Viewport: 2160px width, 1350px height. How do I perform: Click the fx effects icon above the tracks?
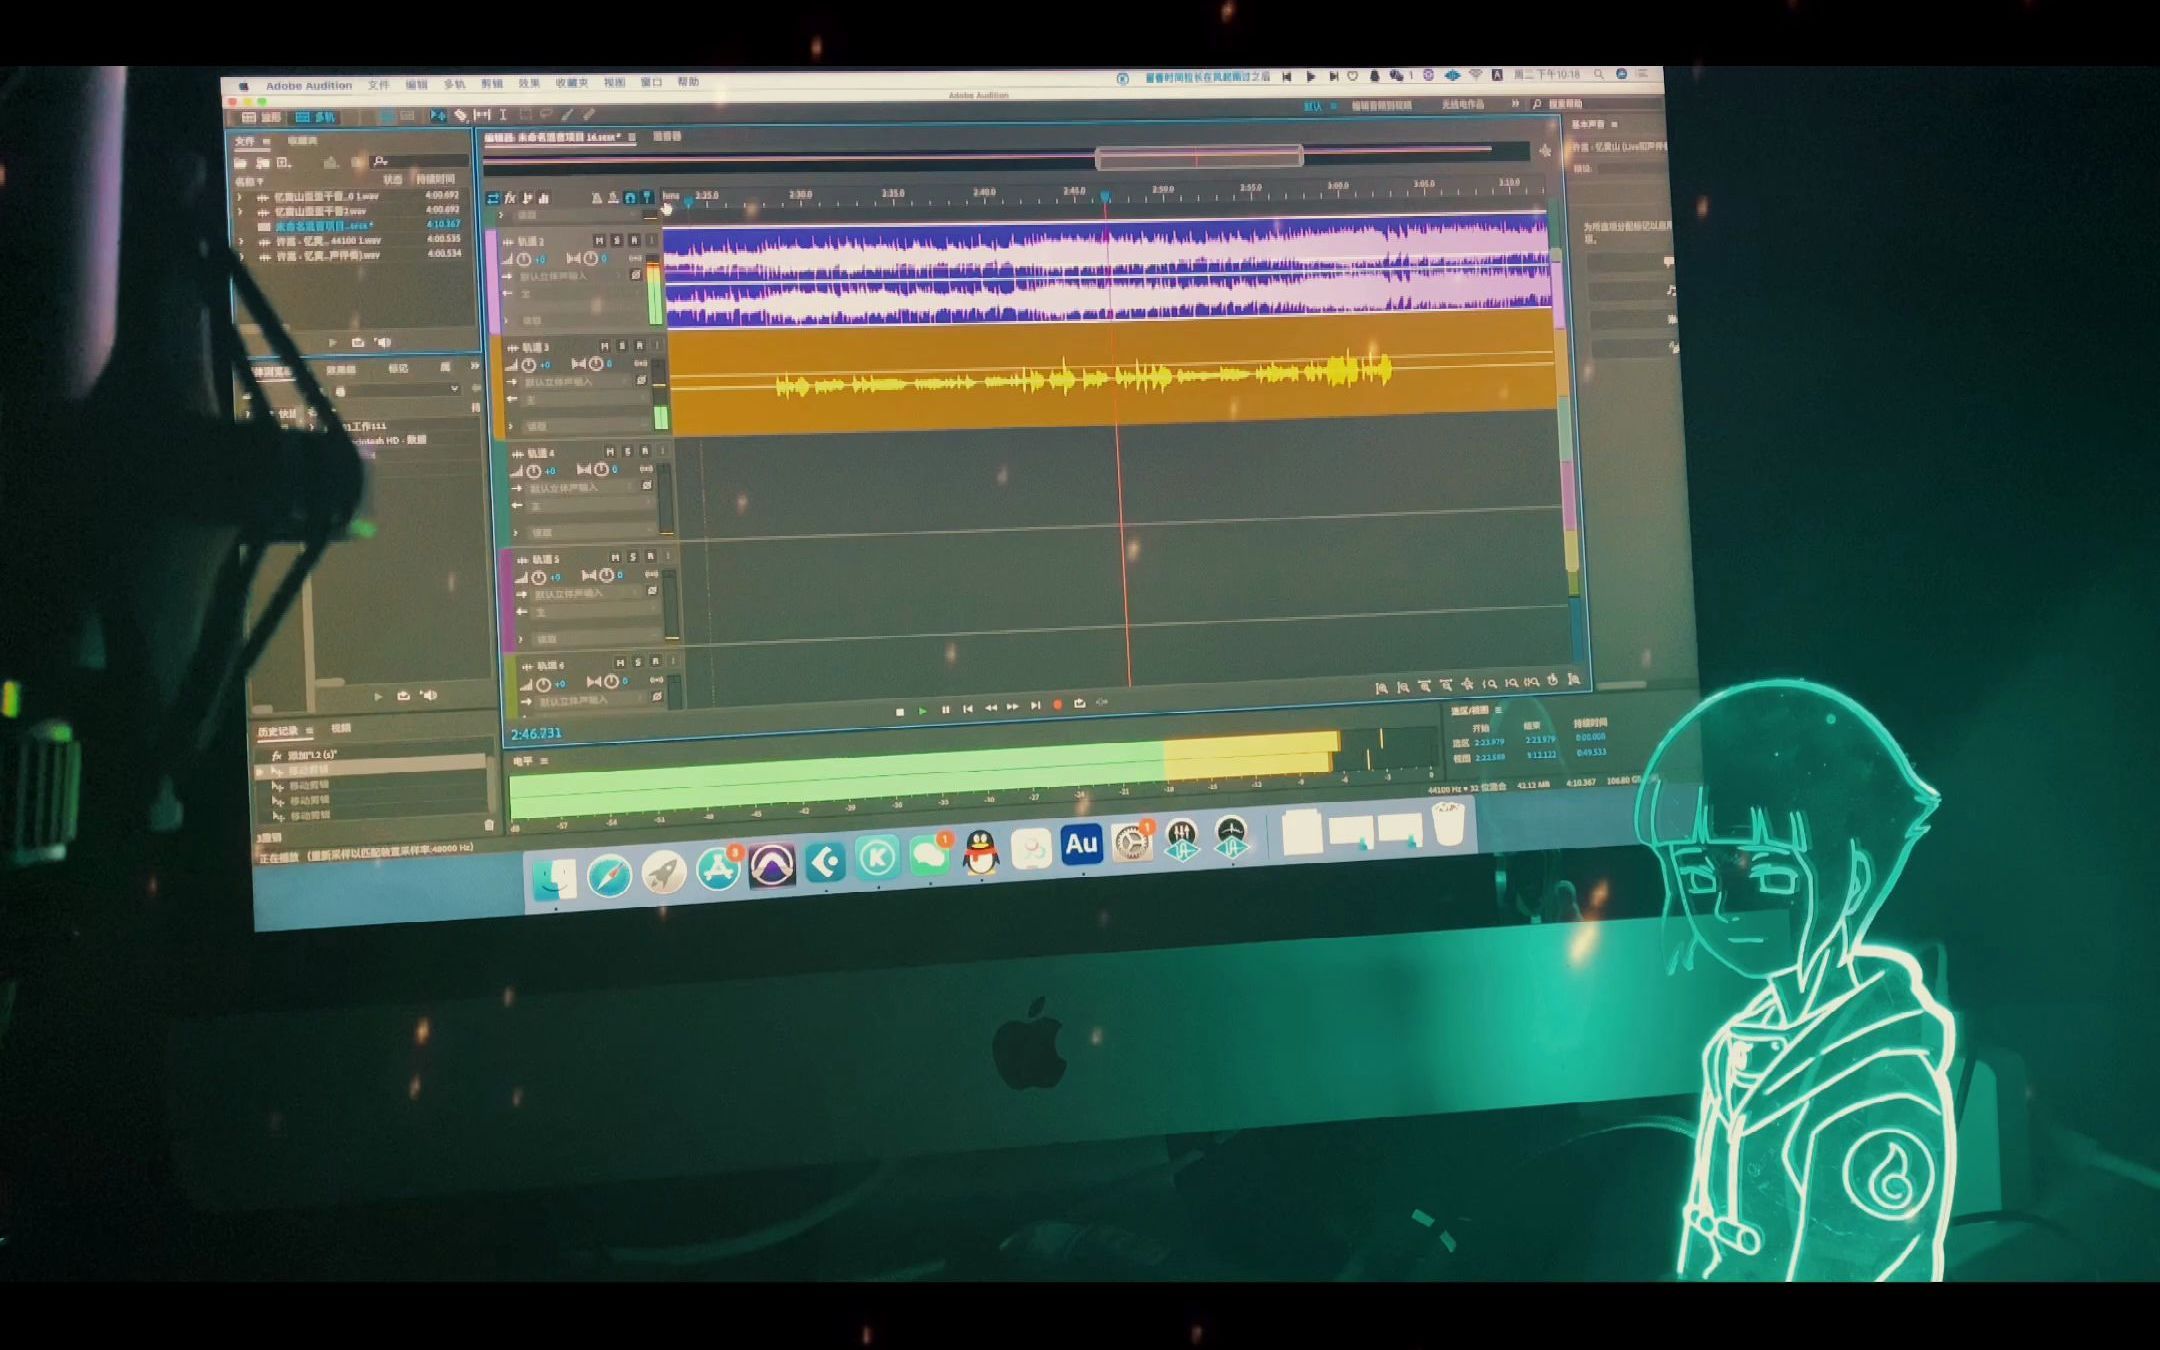(510, 198)
